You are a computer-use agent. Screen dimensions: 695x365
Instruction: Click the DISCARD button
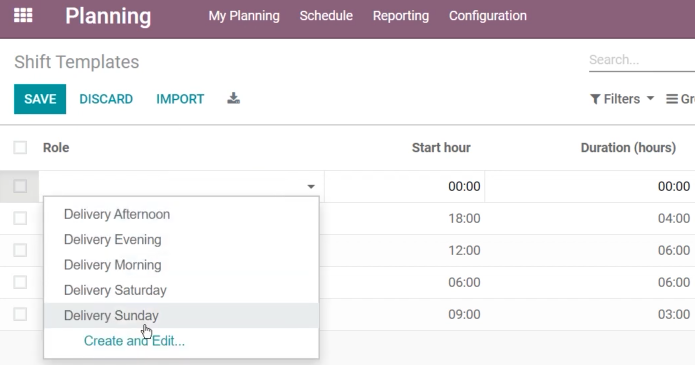106,99
